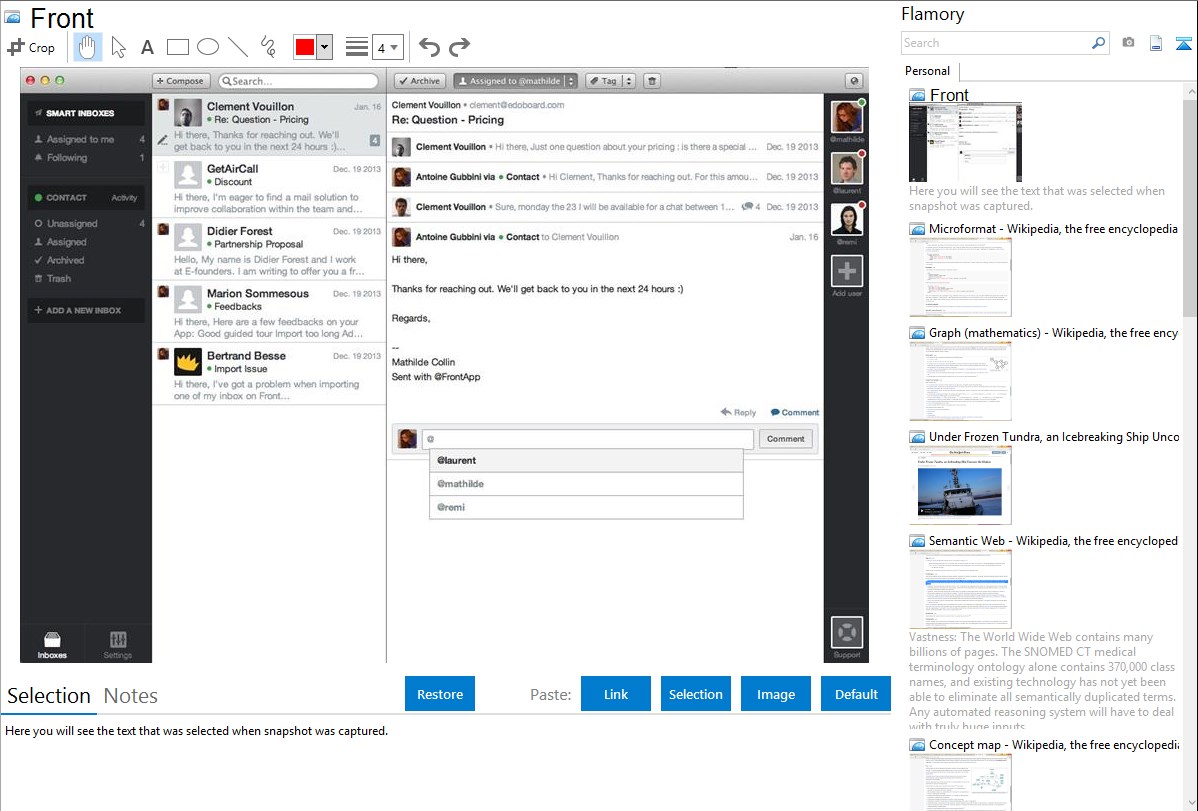Open the Front snapshot thumbnail

point(965,144)
